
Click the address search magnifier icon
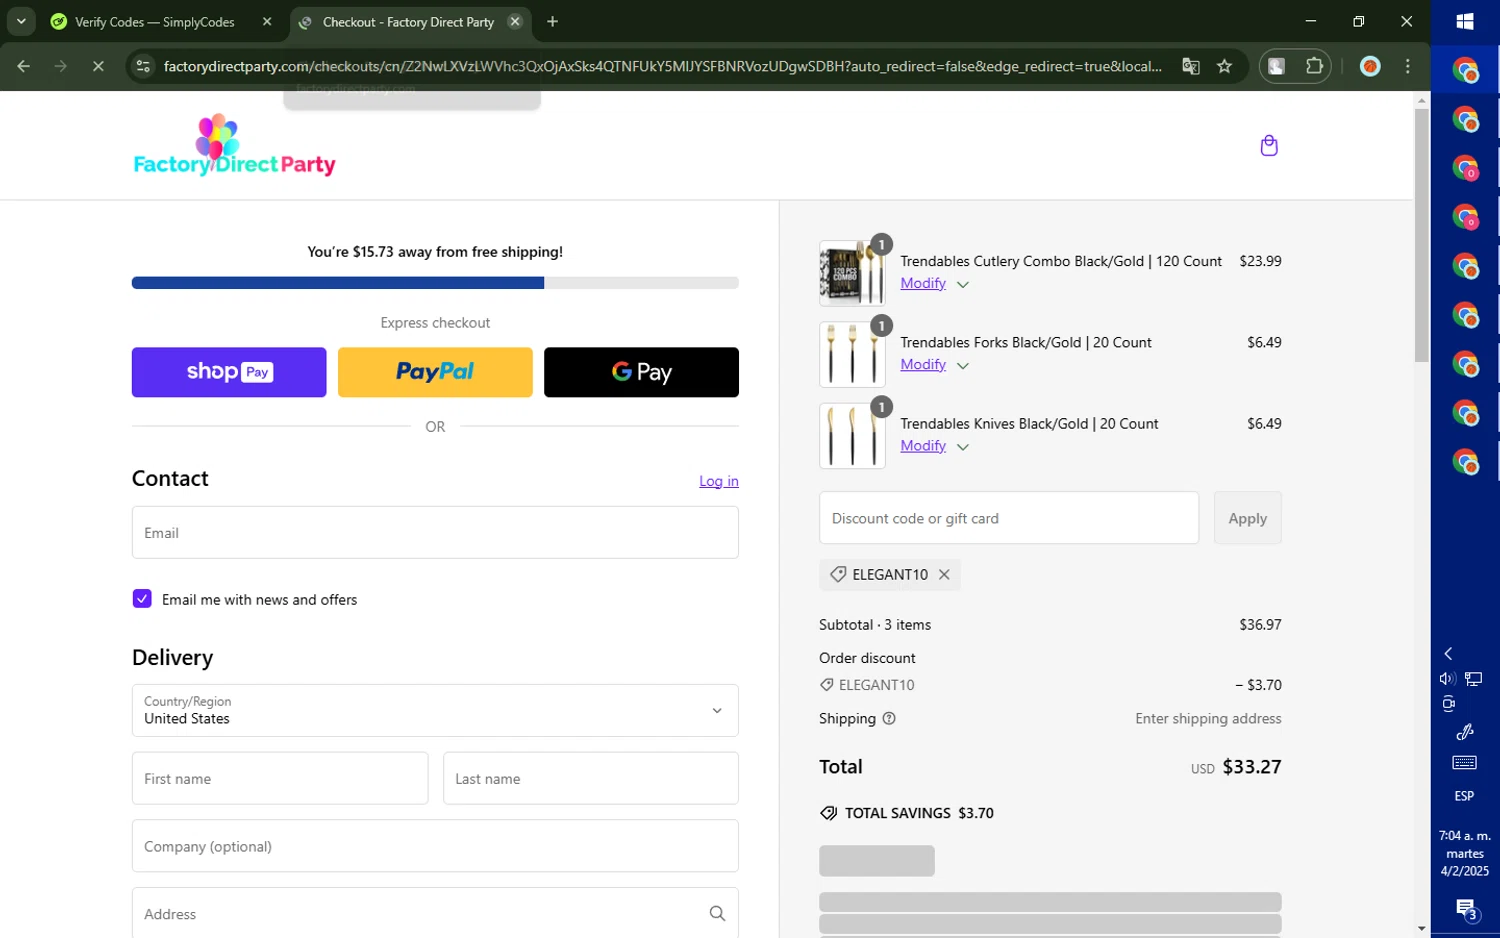tap(717, 914)
